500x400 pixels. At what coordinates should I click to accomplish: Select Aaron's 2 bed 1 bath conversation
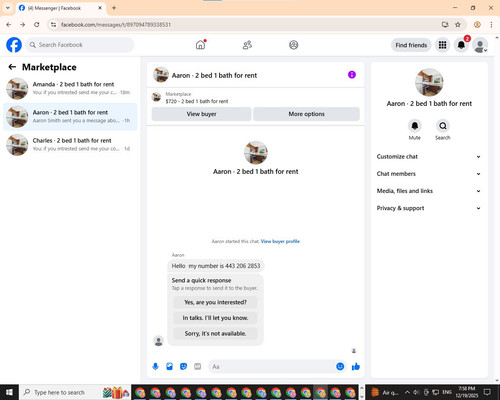(x=70, y=117)
